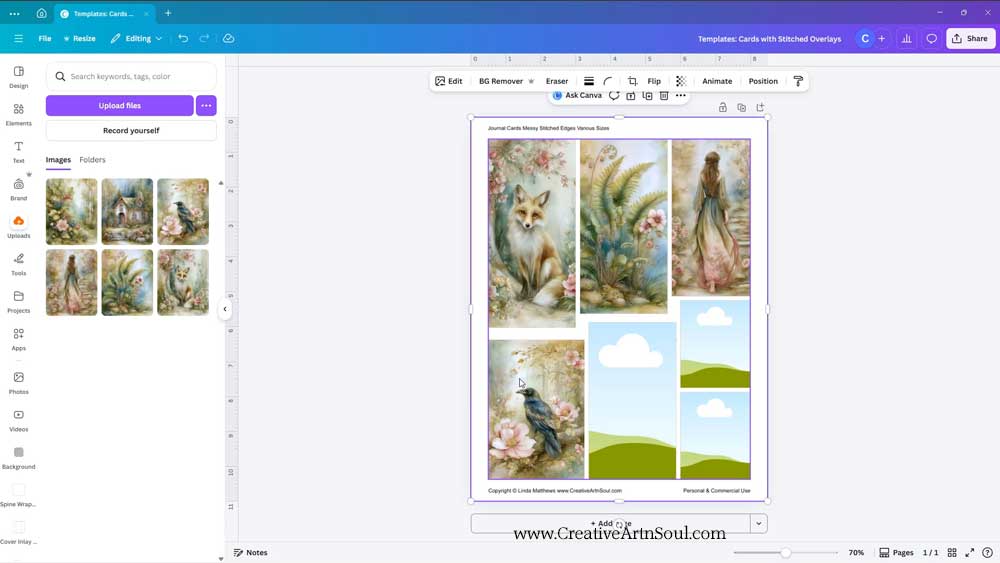Open comments speech bubble icon
Screen dimensions: 1000x563
[x=932, y=39]
